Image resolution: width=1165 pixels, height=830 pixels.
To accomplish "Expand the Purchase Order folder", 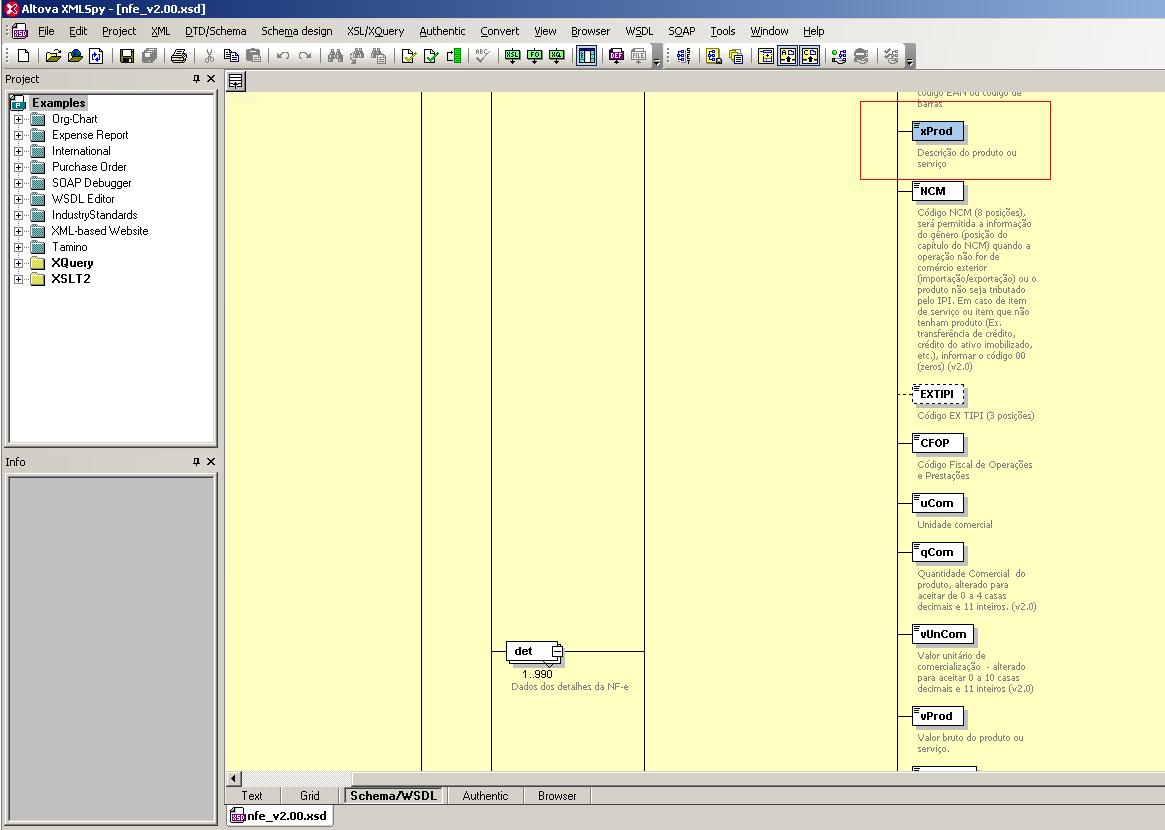I will 18,167.
